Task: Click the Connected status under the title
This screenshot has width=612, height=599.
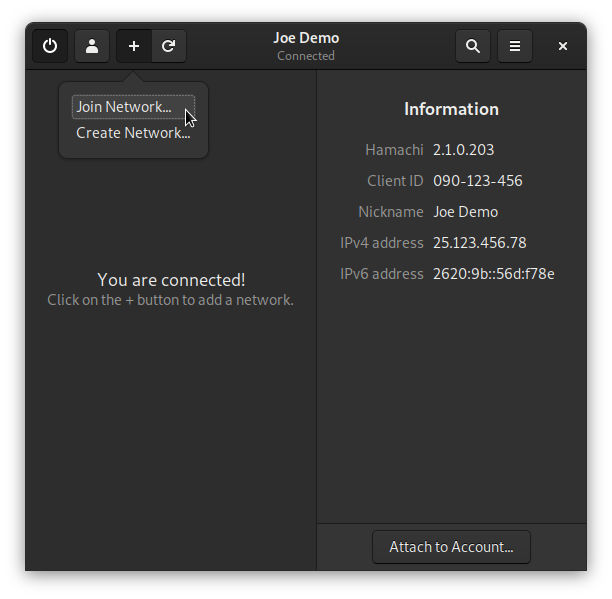Action: pyautogui.click(x=306, y=56)
